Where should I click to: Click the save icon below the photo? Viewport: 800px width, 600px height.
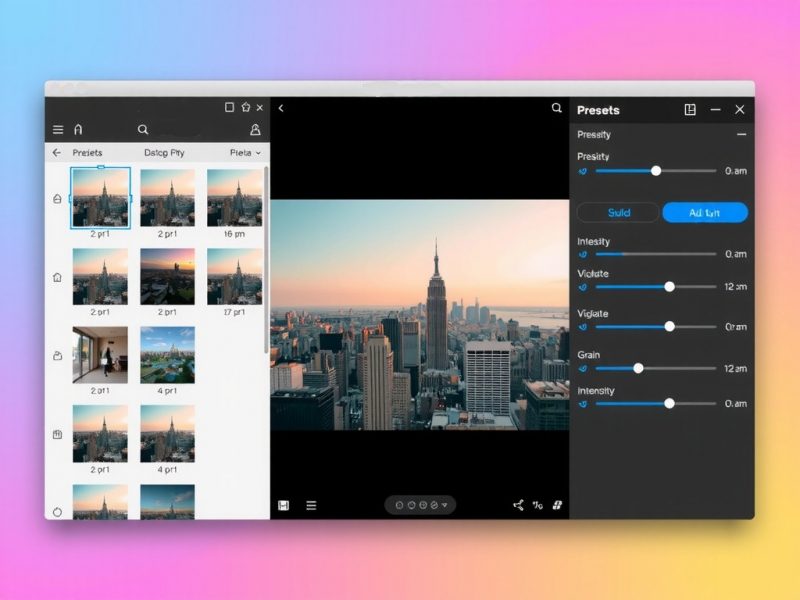pyautogui.click(x=283, y=505)
